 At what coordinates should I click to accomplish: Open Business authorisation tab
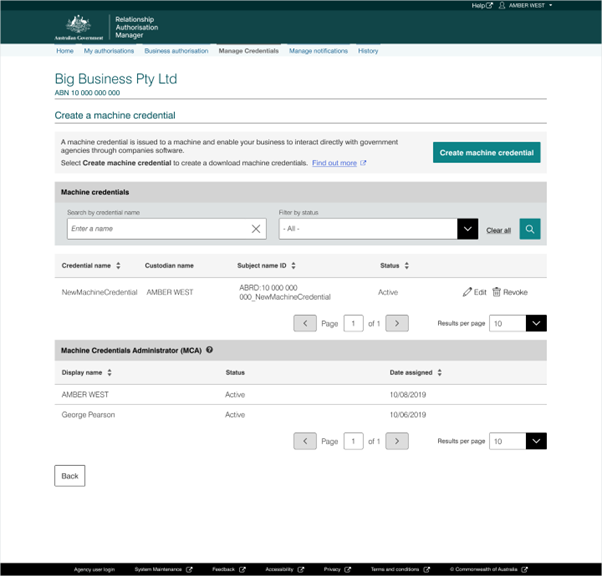pos(176,51)
